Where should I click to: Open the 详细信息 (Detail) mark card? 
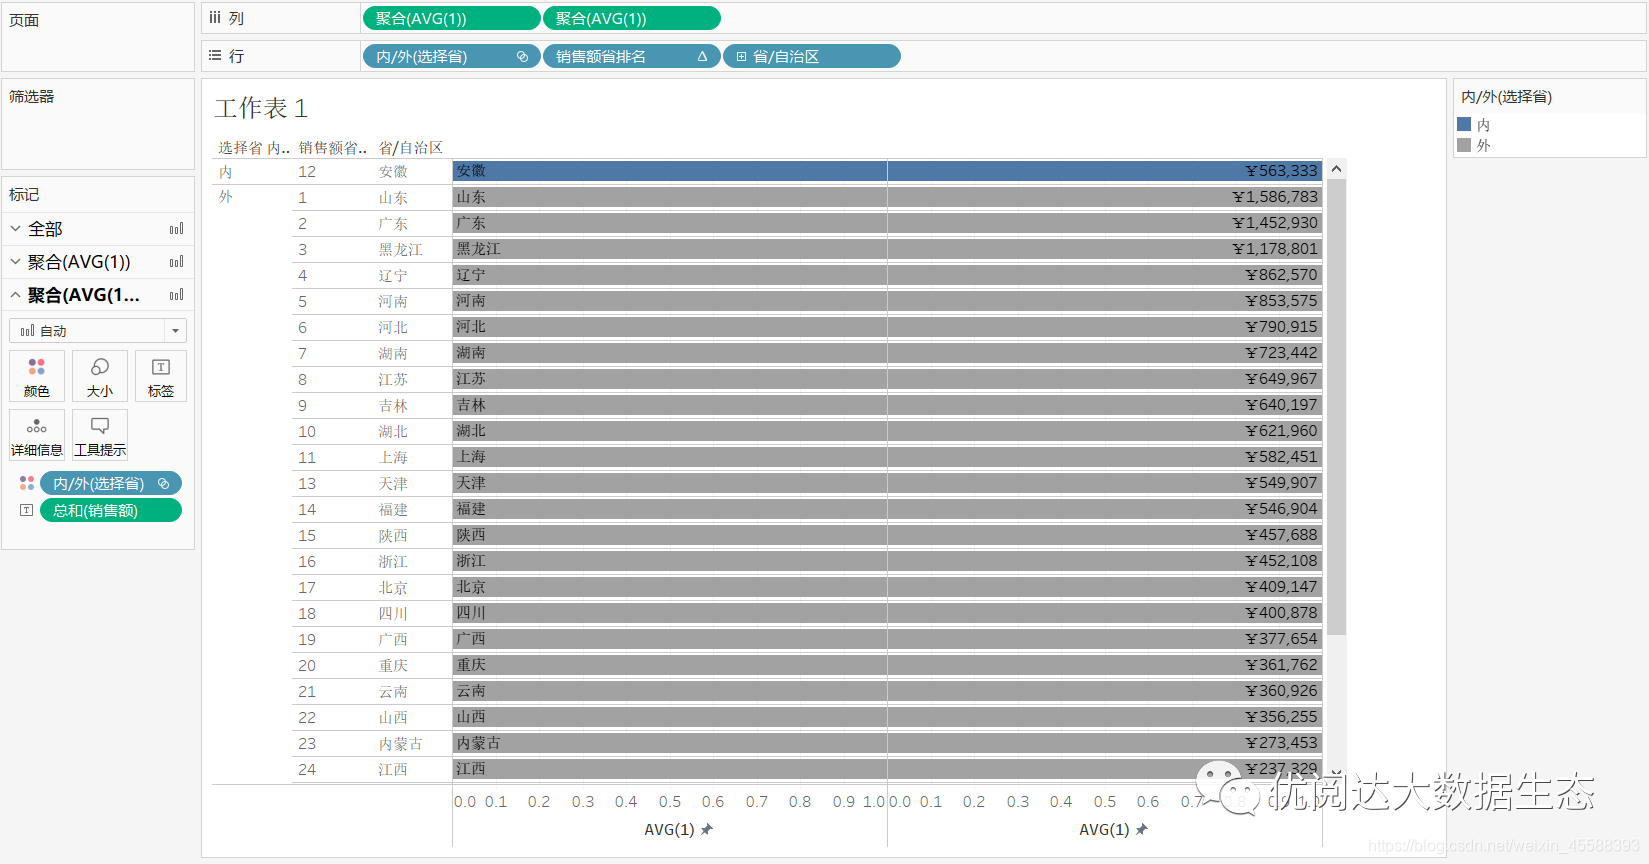37,435
